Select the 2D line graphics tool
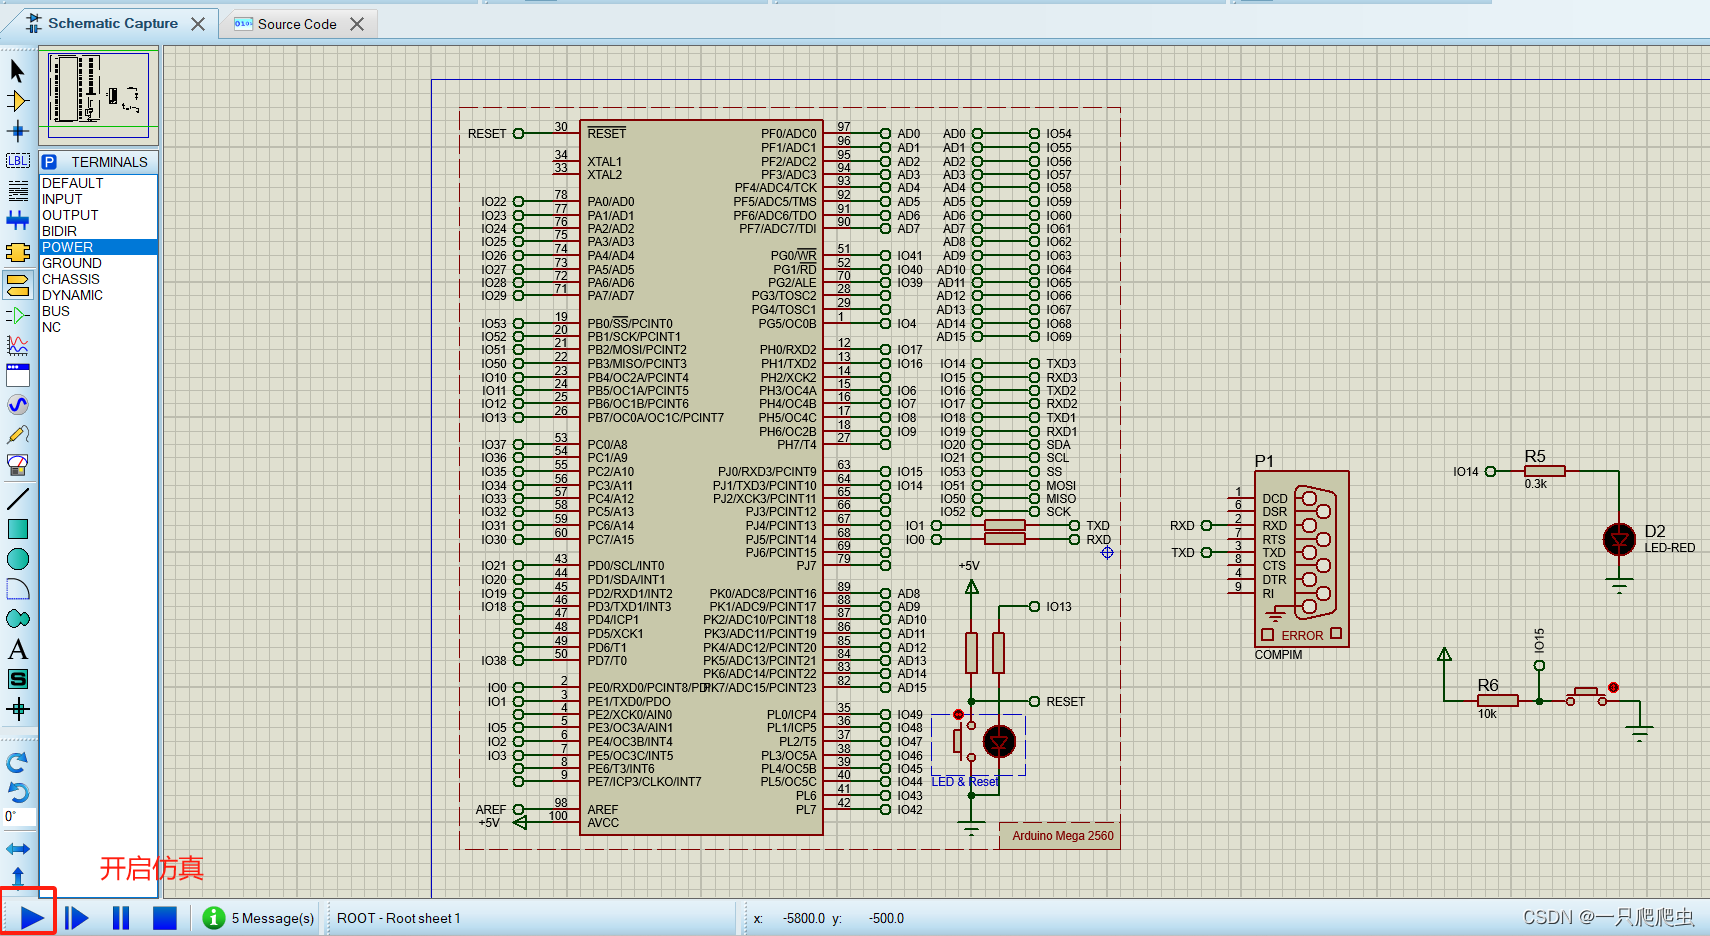The image size is (1710, 936). pos(17,498)
